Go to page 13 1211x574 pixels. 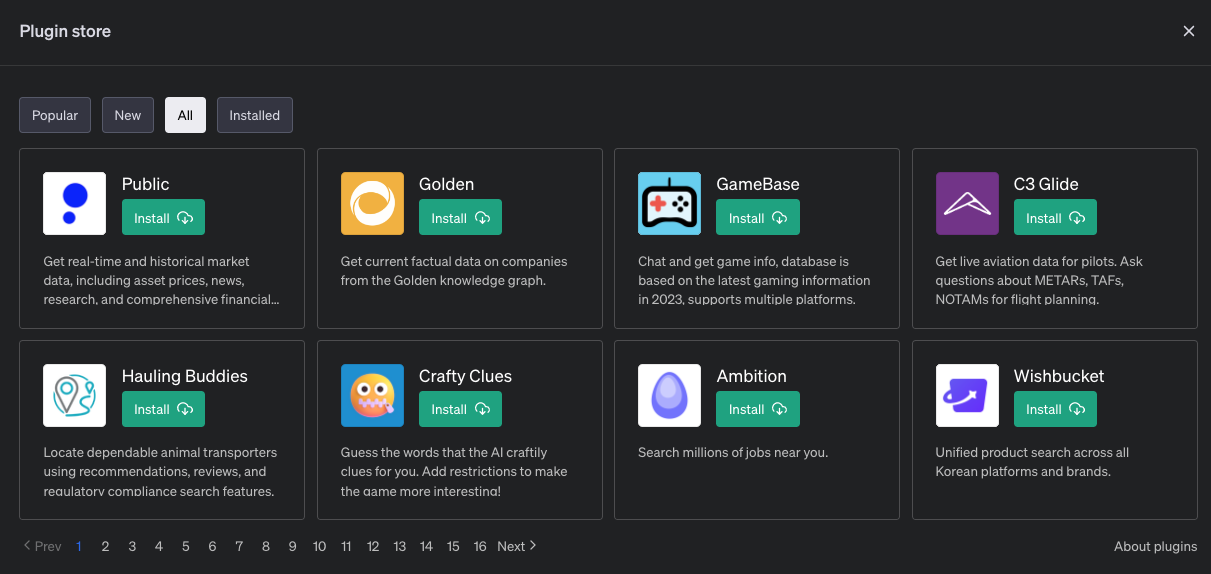pos(400,546)
